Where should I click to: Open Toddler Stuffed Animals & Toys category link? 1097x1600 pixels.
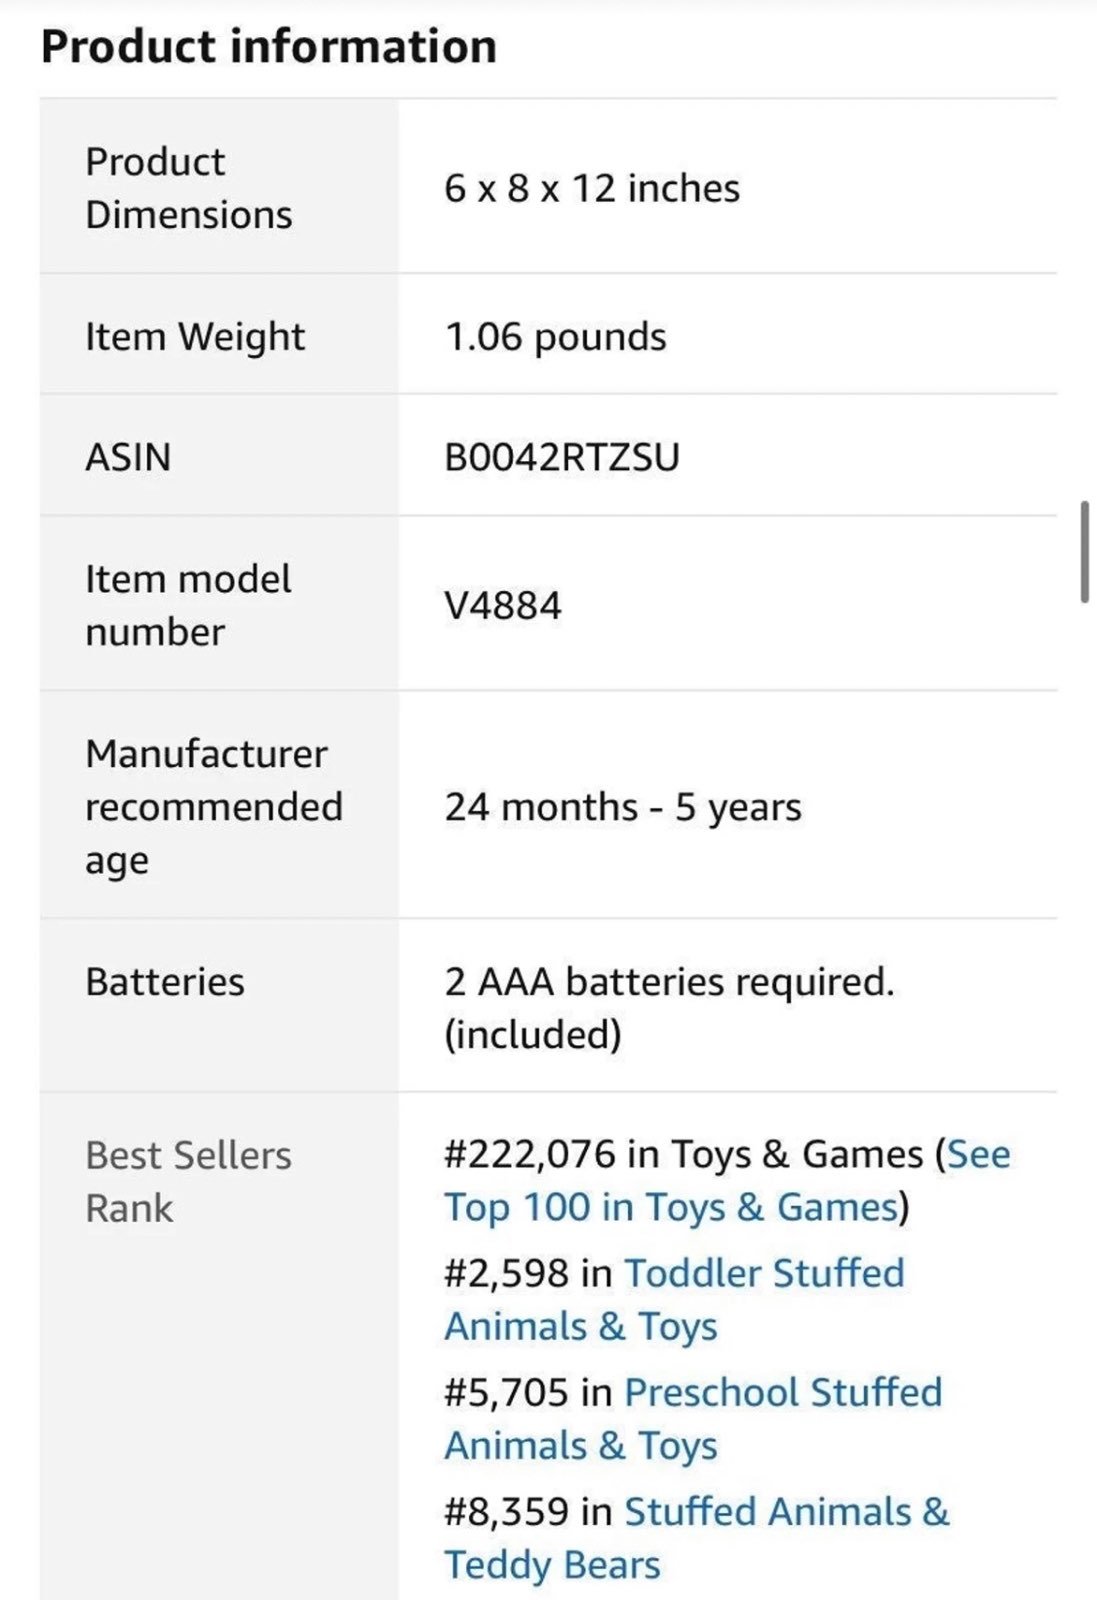pyautogui.click(x=674, y=1299)
